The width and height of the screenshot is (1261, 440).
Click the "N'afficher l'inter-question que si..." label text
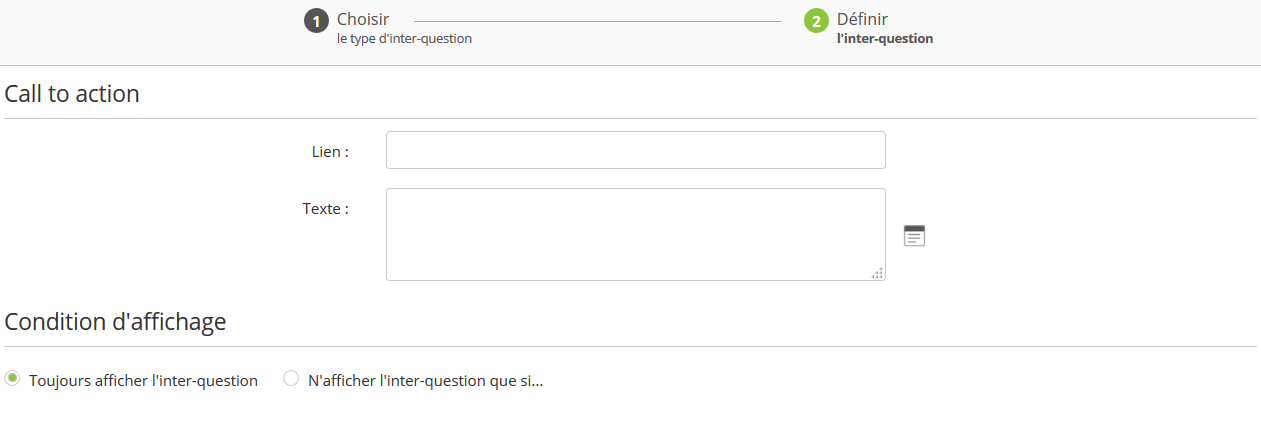click(x=425, y=381)
